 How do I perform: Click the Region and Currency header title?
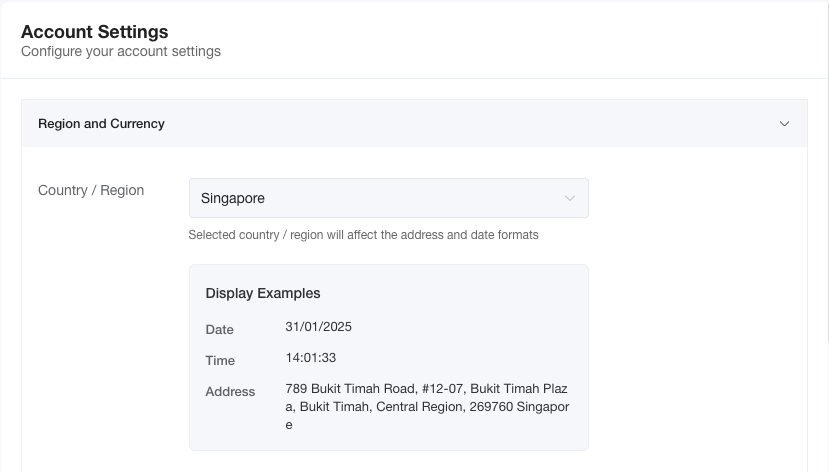(101, 124)
